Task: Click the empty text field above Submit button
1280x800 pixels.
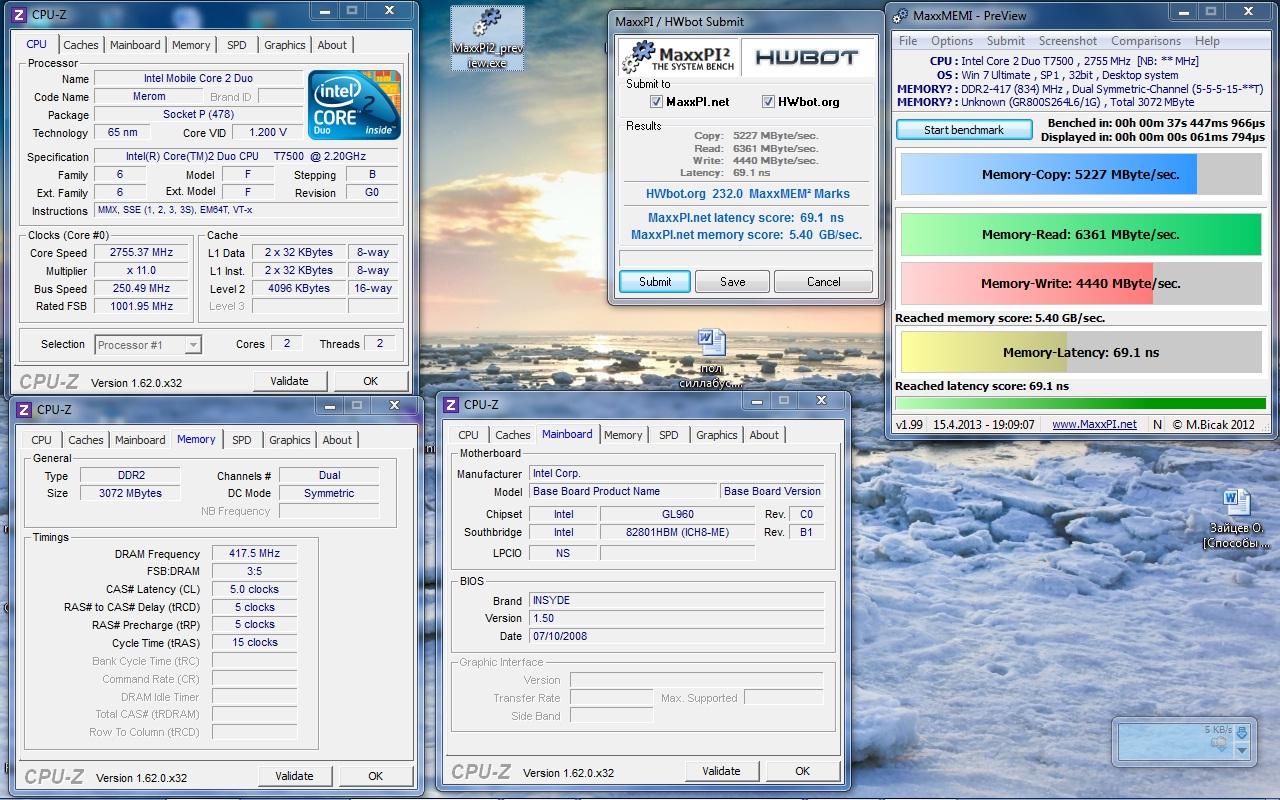Action: (x=745, y=258)
